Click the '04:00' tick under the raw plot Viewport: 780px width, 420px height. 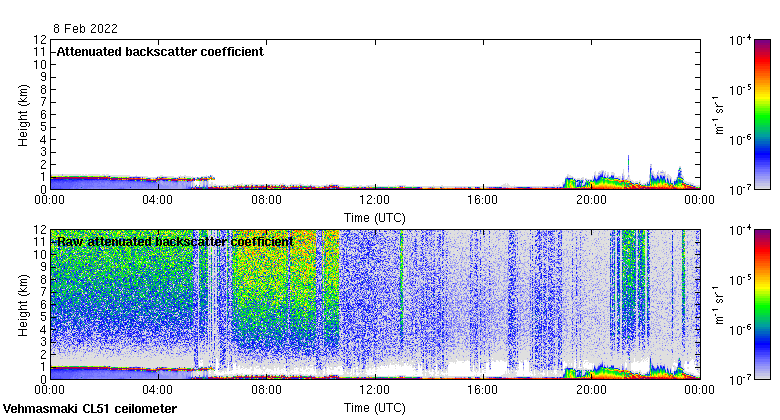point(158,390)
